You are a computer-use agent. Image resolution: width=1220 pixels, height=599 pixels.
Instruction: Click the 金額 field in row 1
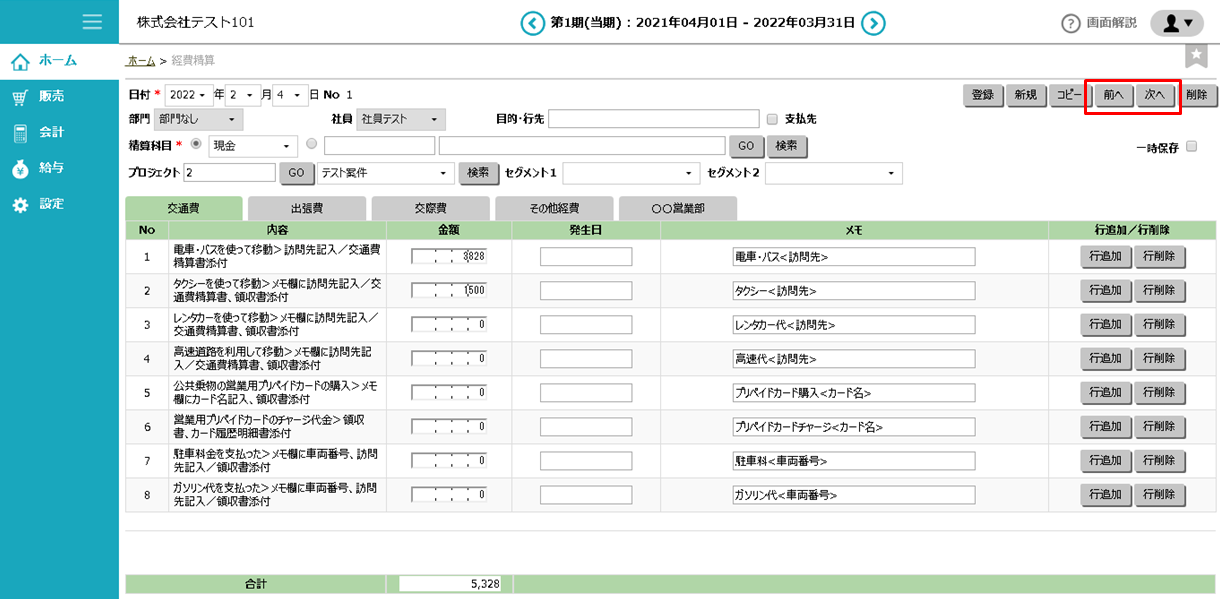pyautogui.click(x=449, y=257)
